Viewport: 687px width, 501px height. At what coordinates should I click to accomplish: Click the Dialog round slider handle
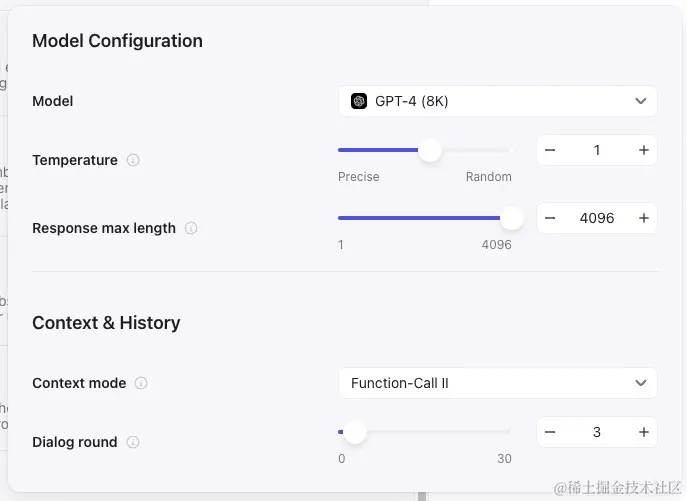(x=355, y=432)
